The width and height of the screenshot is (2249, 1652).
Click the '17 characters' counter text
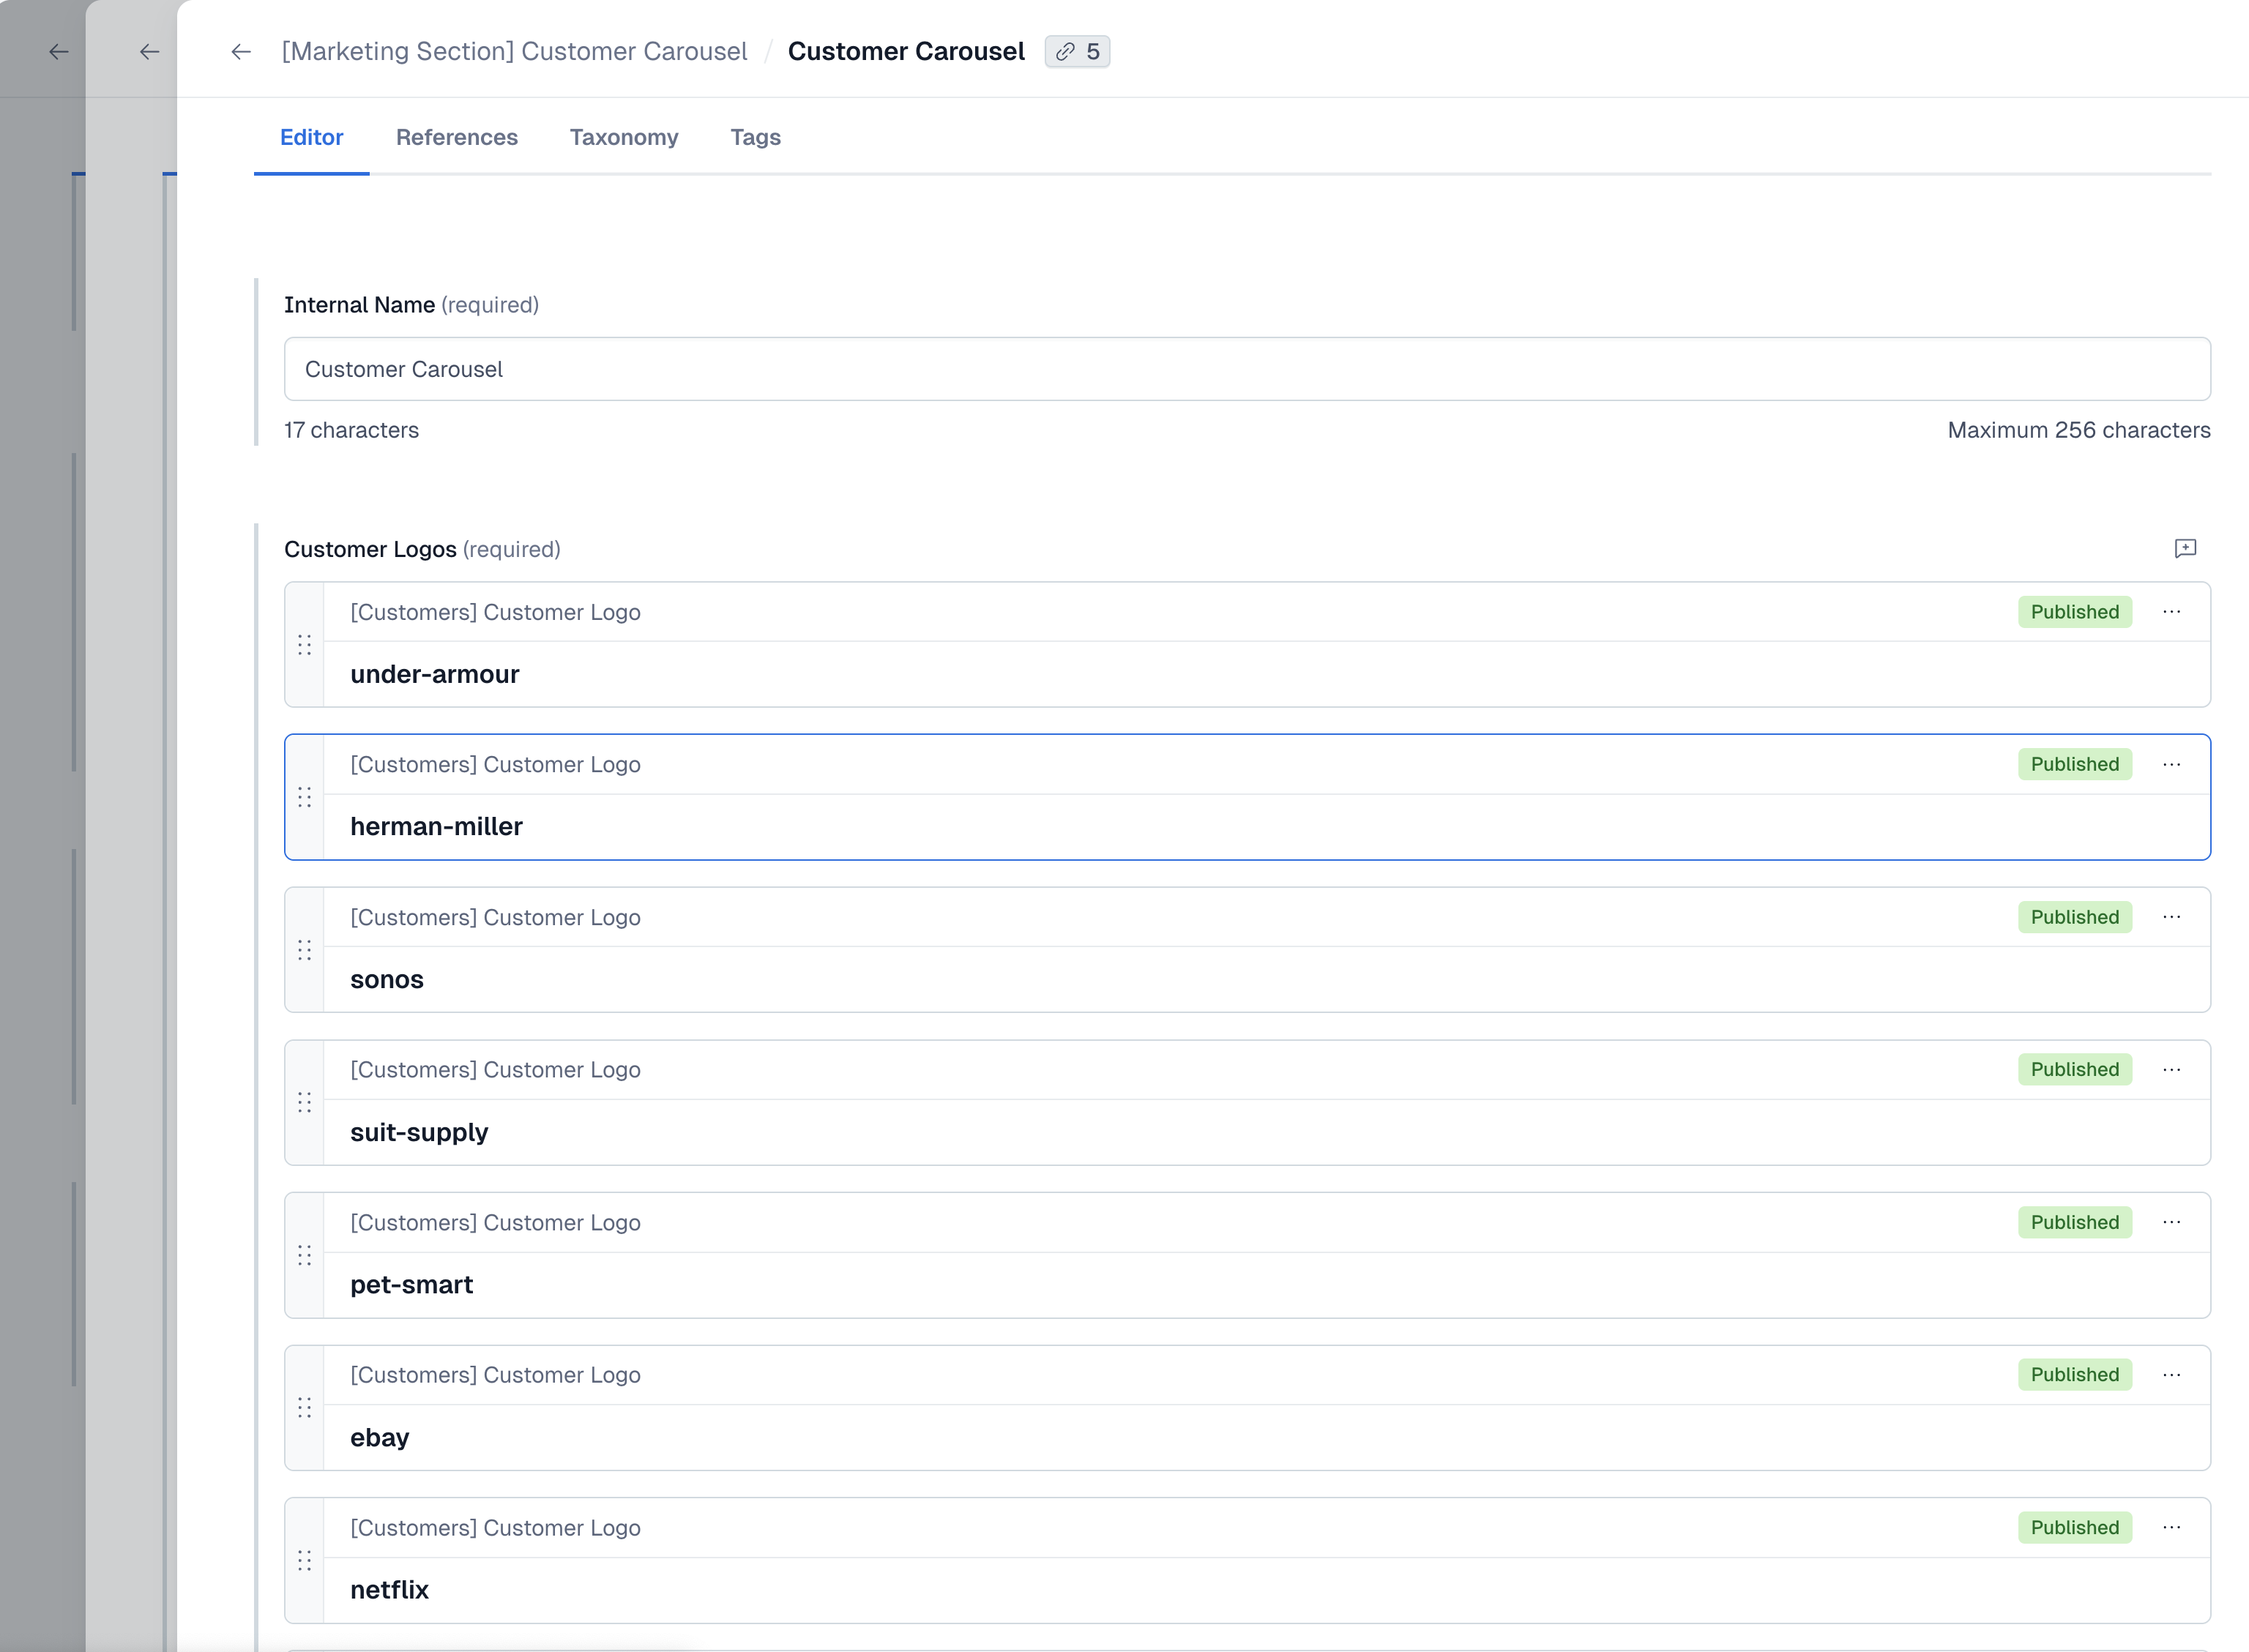point(351,430)
